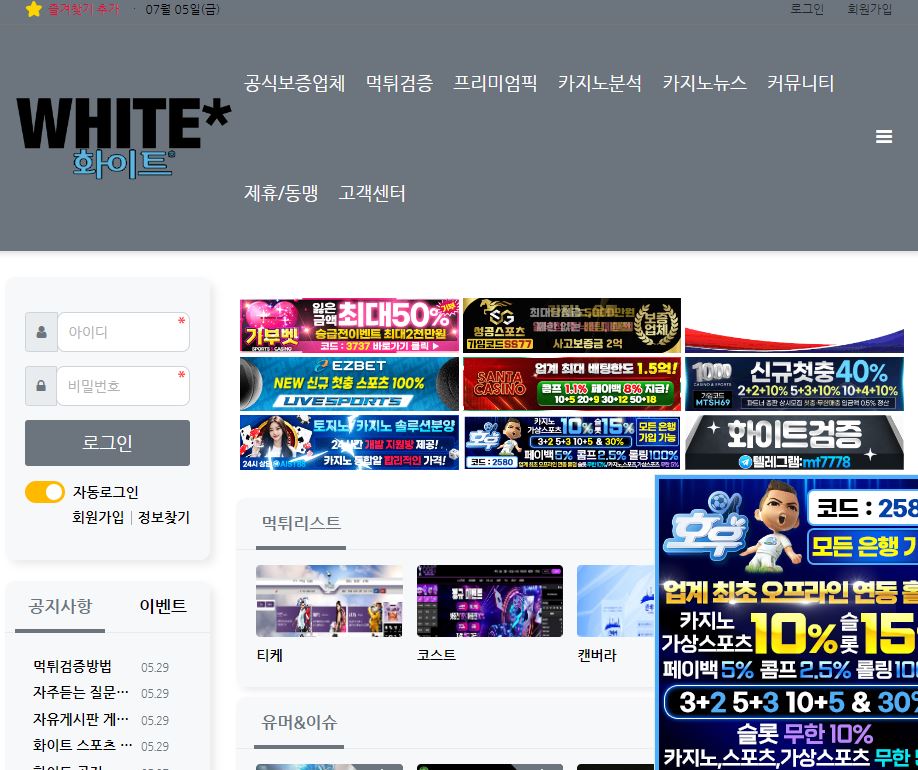Open the 제휴/동맹 menu
The image size is (918, 770).
(281, 193)
